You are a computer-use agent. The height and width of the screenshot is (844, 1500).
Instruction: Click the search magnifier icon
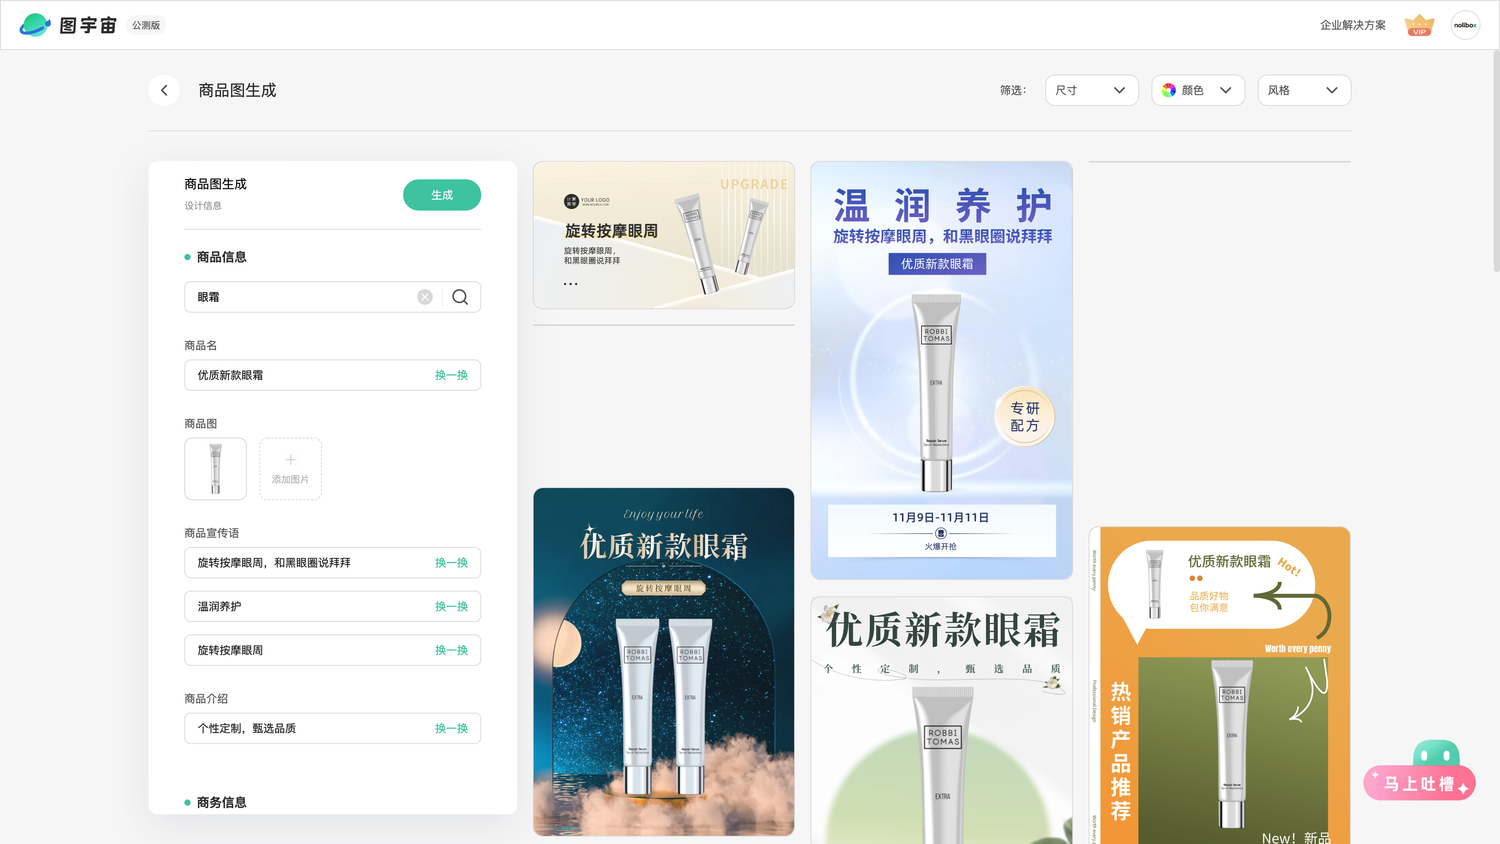[460, 297]
